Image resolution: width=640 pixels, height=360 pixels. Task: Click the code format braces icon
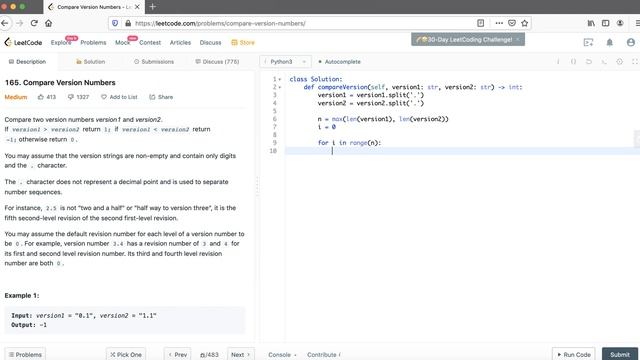[x=573, y=62]
